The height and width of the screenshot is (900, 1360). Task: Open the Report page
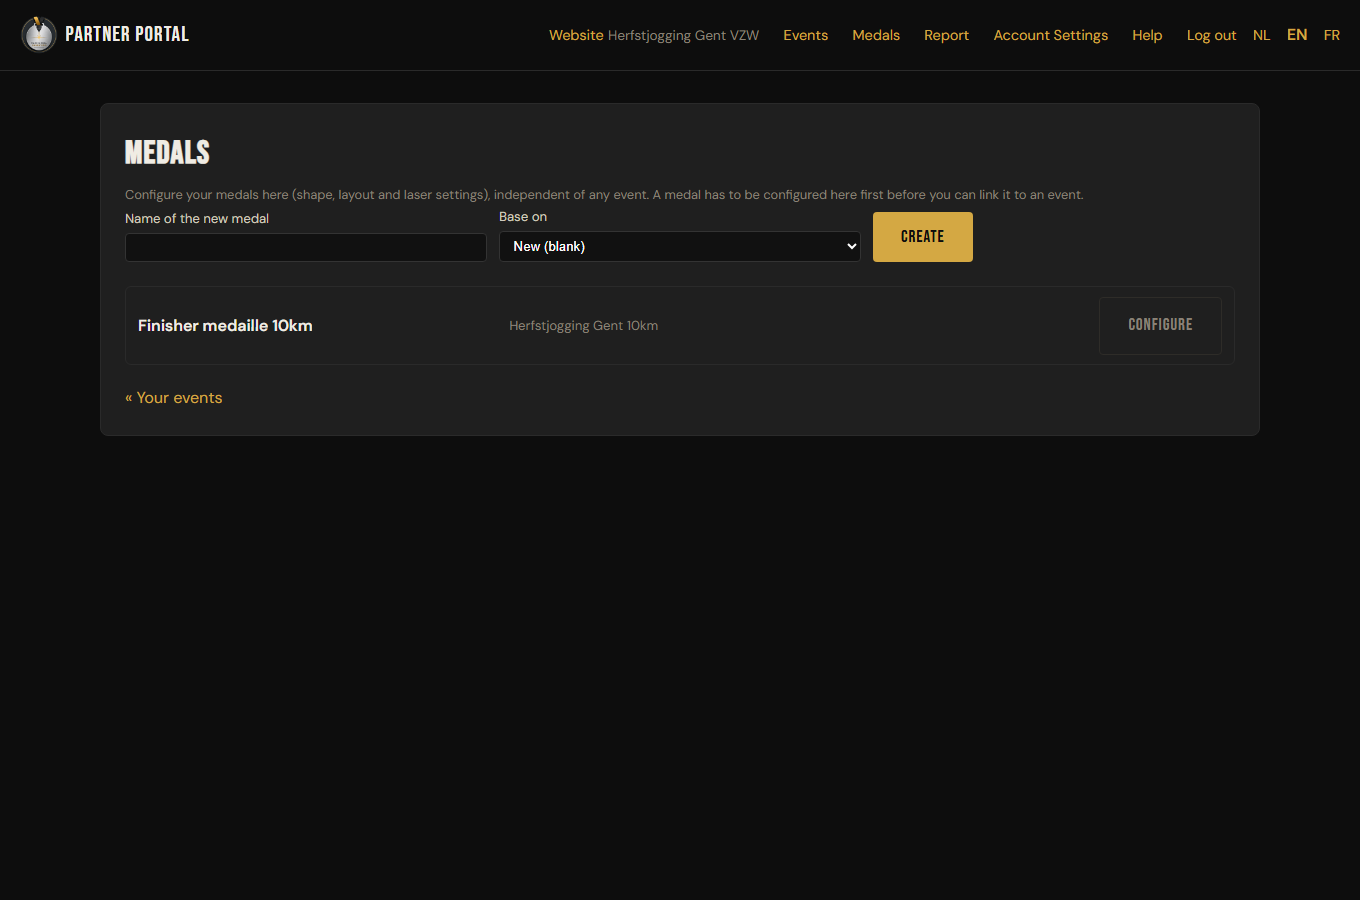click(946, 35)
